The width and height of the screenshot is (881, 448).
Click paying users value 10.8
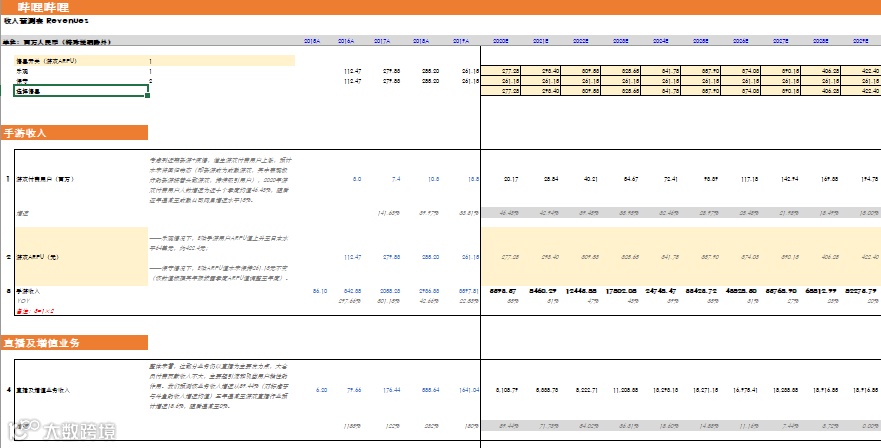tap(433, 179)
